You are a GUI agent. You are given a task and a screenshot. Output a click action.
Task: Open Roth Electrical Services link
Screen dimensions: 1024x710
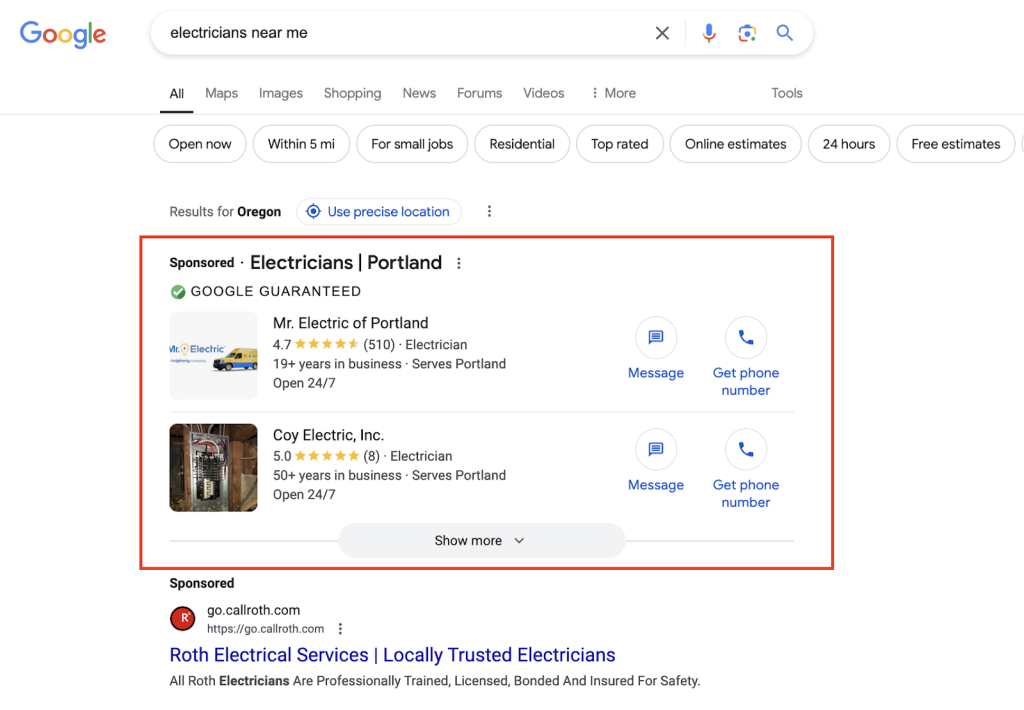point(392,655)
